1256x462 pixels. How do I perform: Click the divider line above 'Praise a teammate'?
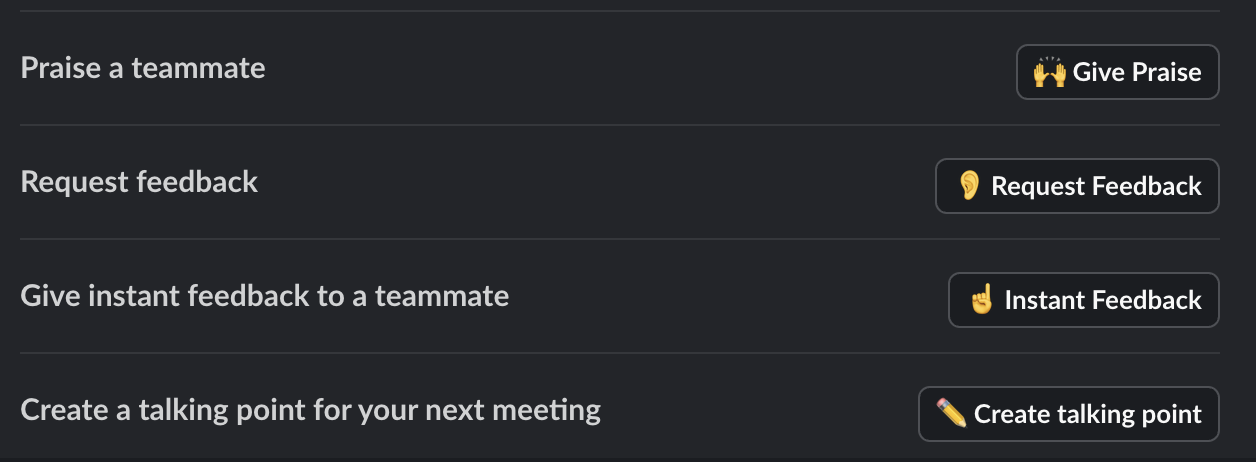click(x=620, y=11)
